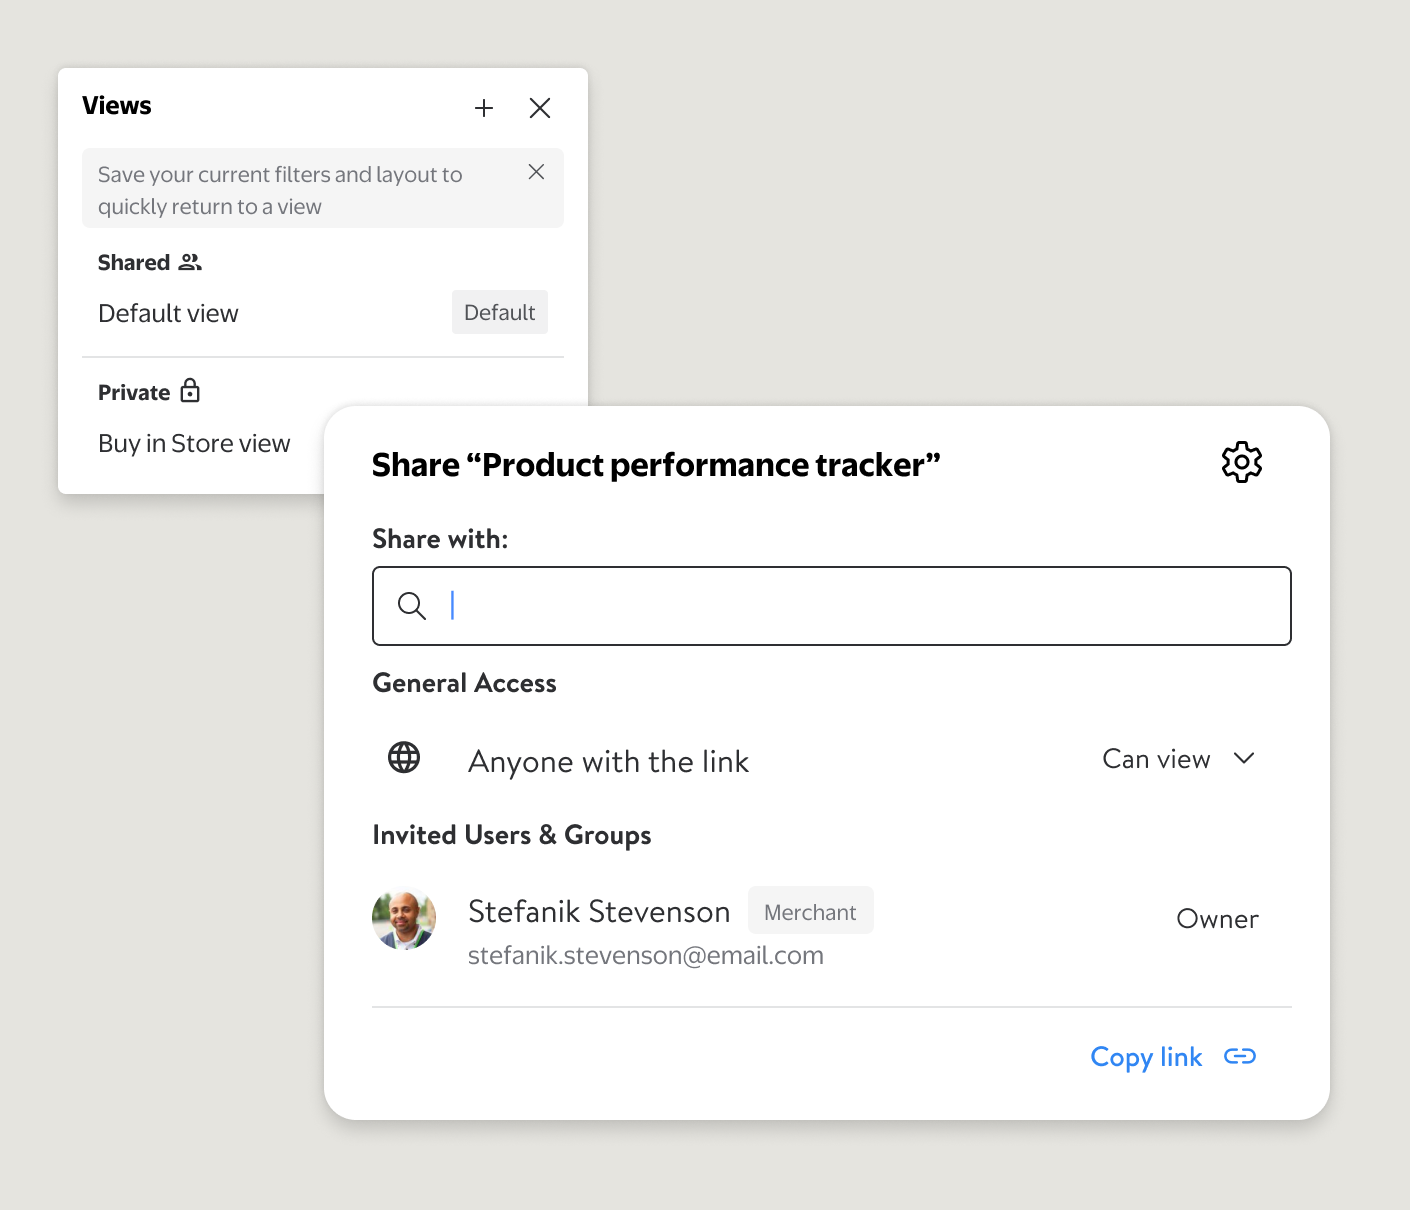Open share settings gear icon
Viewport: 1410px width, 1210px height.
(1242, 462)
